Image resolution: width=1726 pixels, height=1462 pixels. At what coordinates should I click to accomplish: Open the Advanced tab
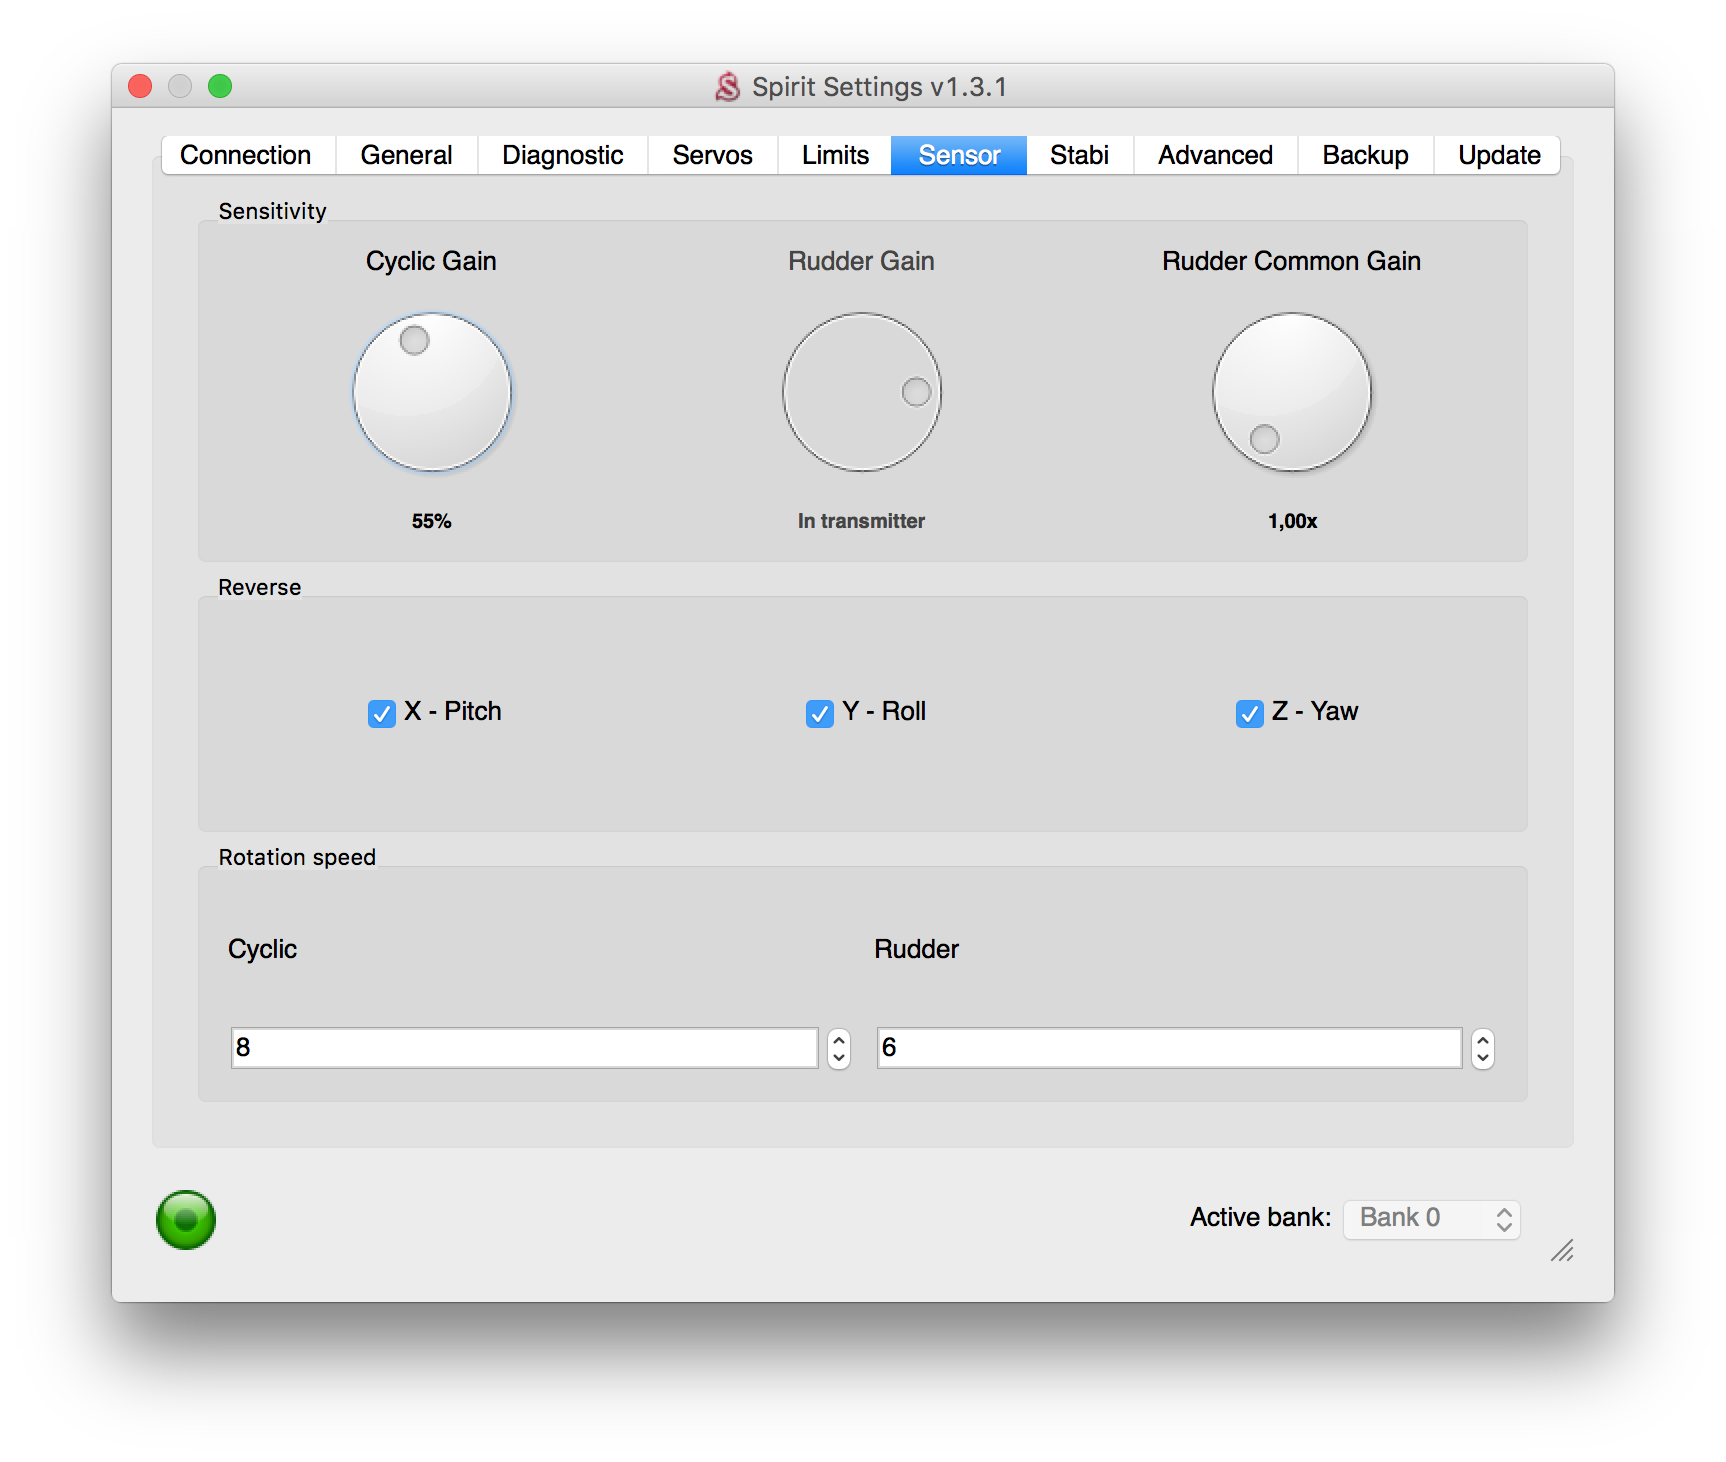pyautogui.click(x=1215, y=155)
